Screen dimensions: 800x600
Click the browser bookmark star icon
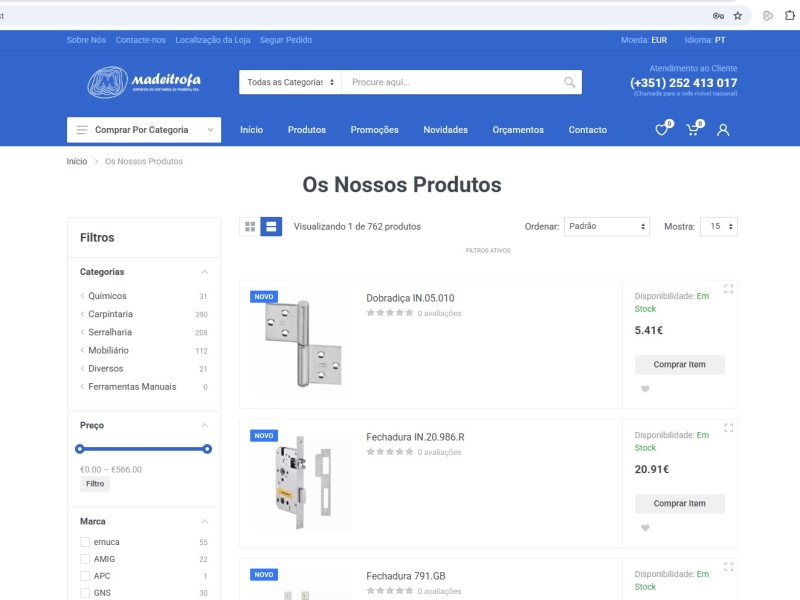click(738, 16)
